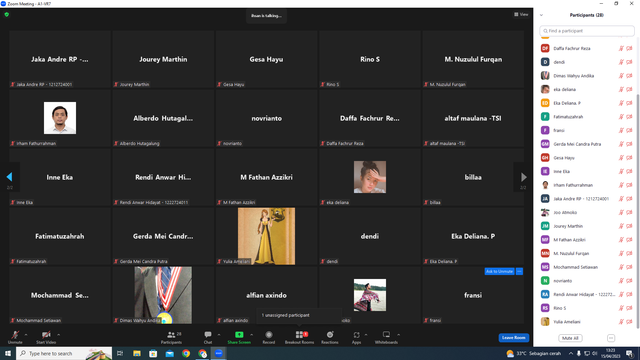Select Yulia Ameliani video tile image

266,236
